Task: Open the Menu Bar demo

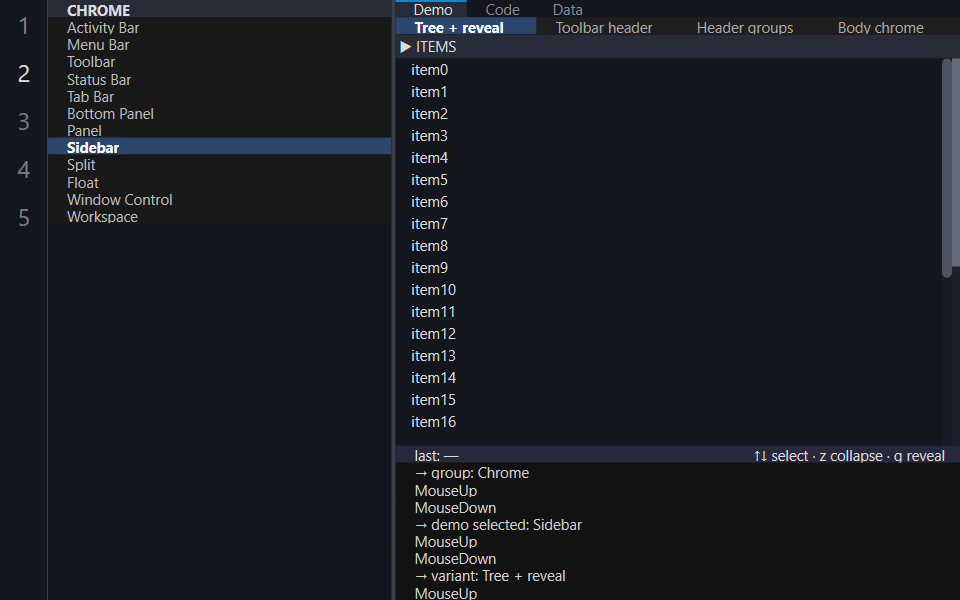Action: point(219,45)
